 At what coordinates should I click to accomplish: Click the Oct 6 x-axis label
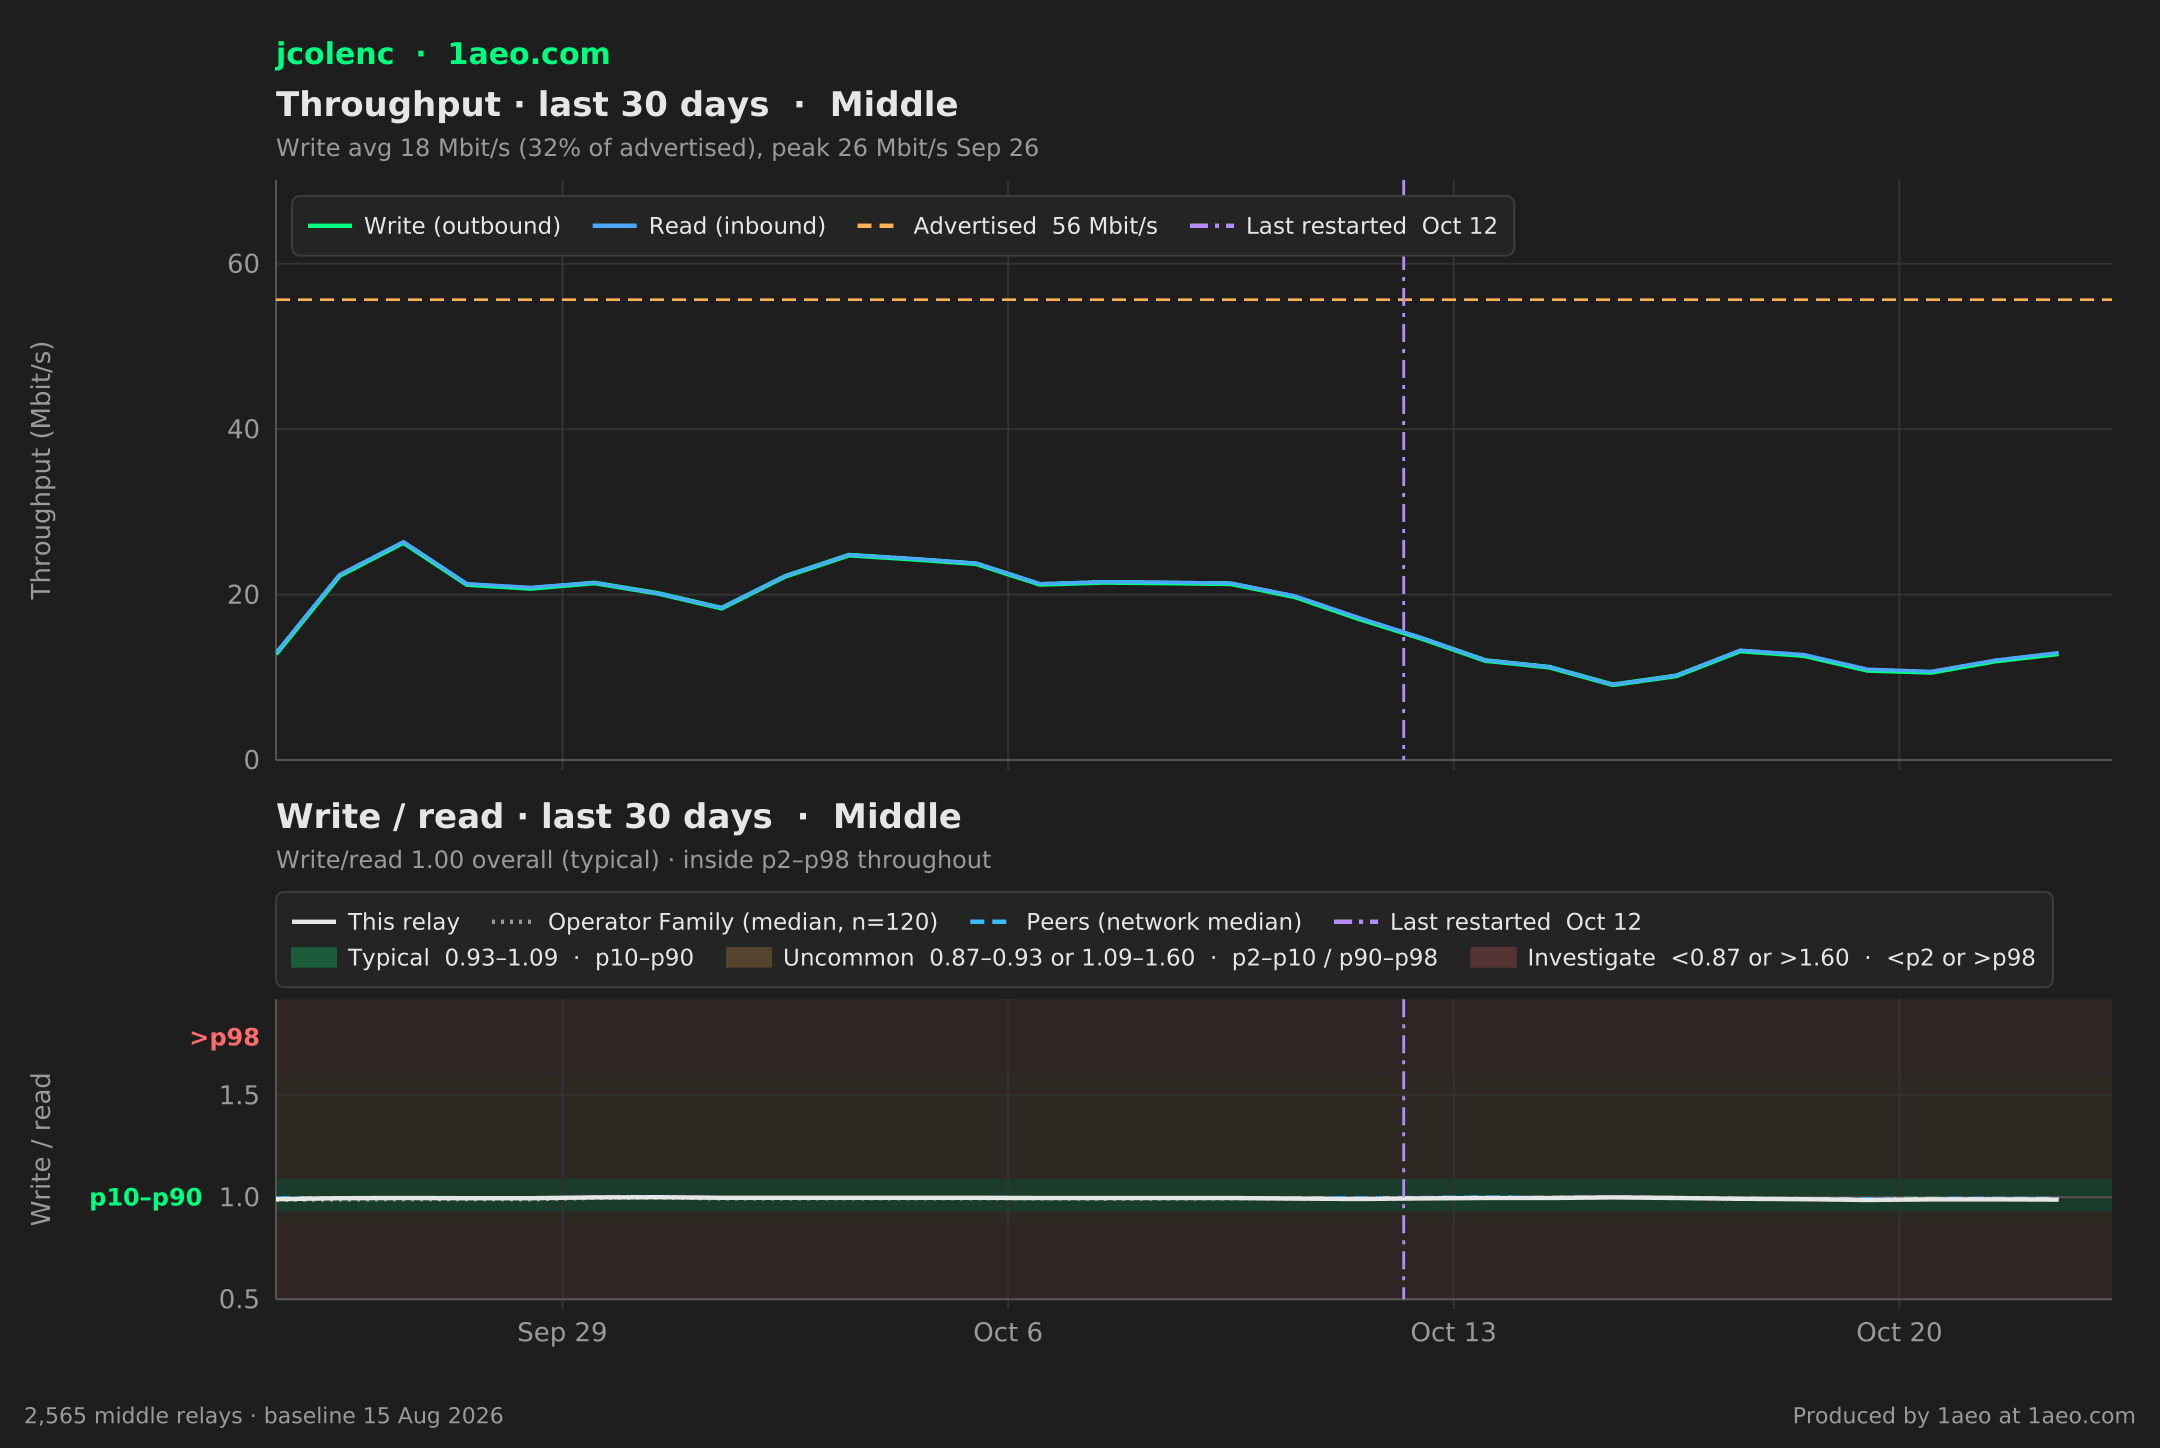tap(1008, 1333)
